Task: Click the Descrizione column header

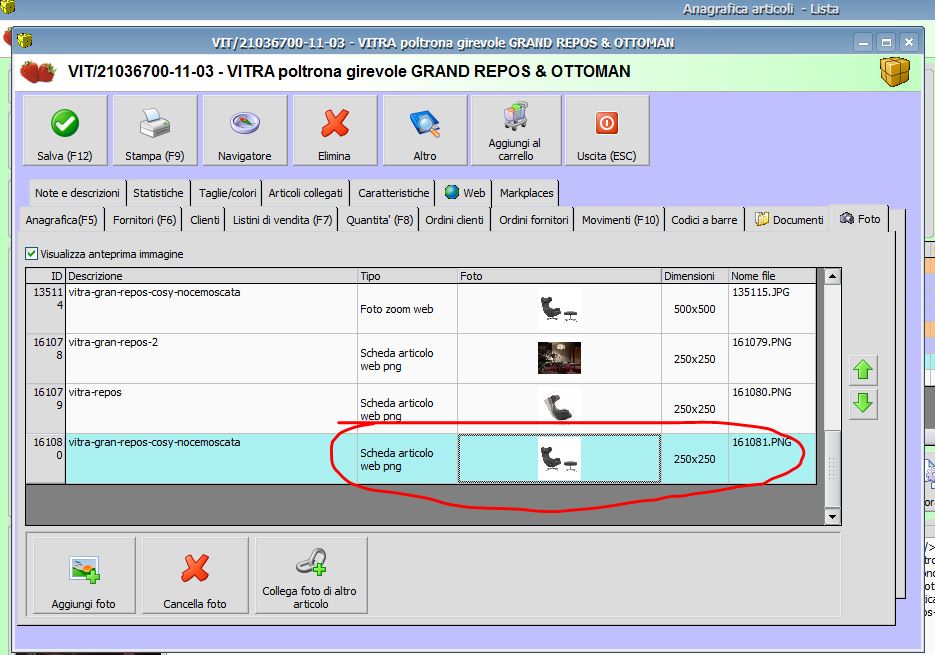Action: (212, 276)
